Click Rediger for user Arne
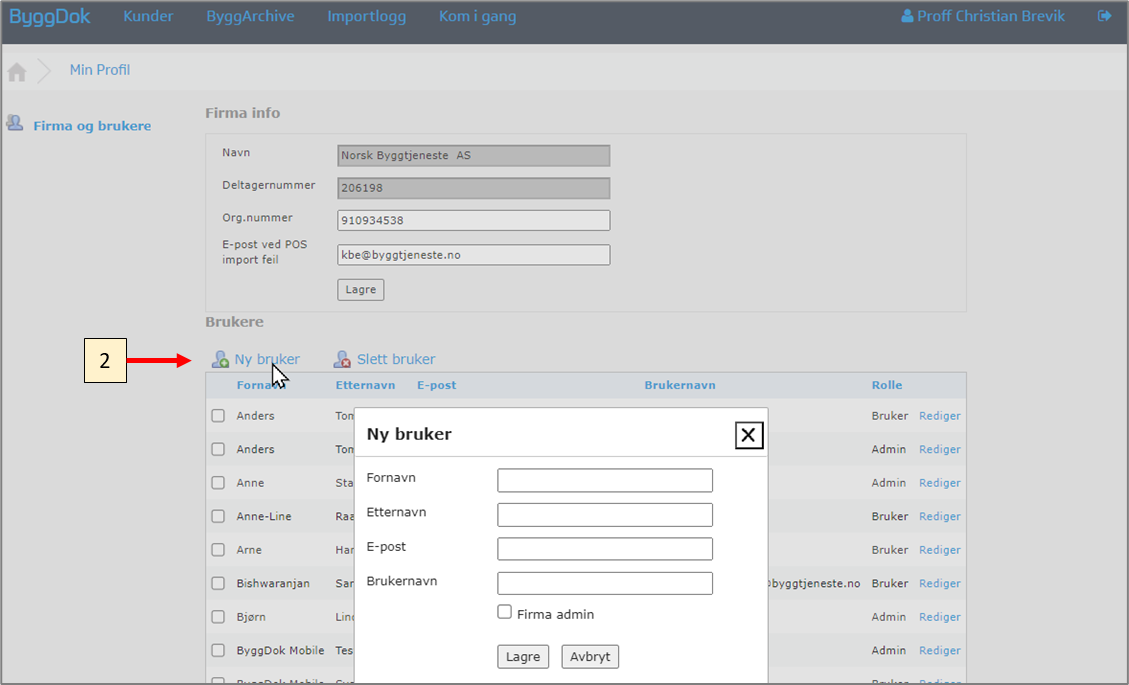 pyautogui.click(x=939, y=550)
